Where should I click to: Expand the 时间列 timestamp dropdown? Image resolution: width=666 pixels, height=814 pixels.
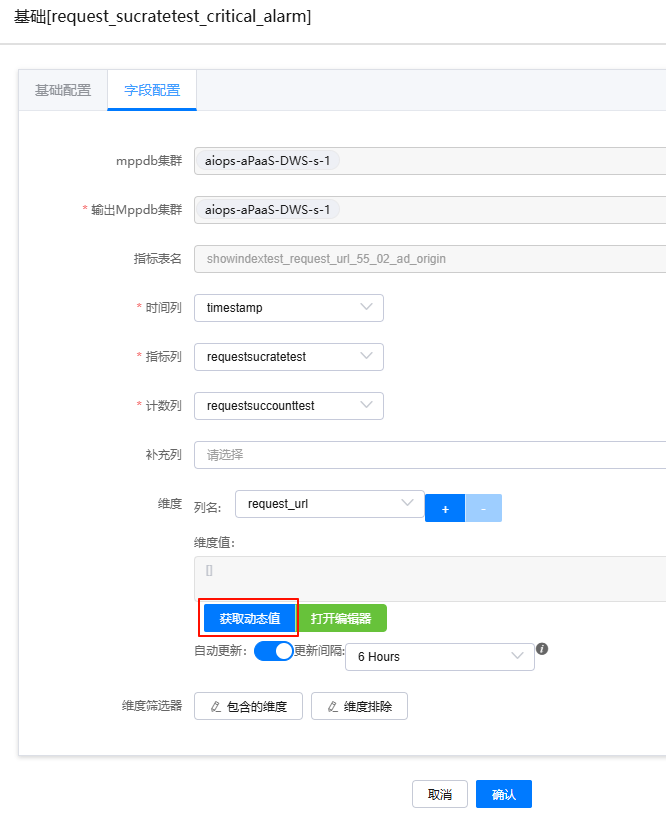click(x=288, y=308)
